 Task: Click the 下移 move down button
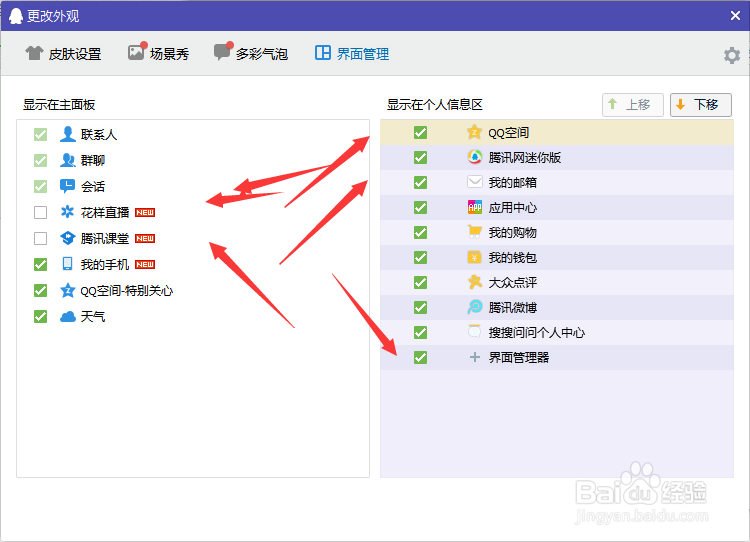[701, 105]
